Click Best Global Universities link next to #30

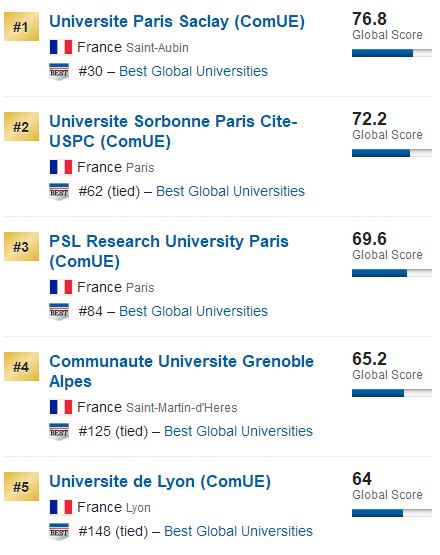click(x=193, y=71)
